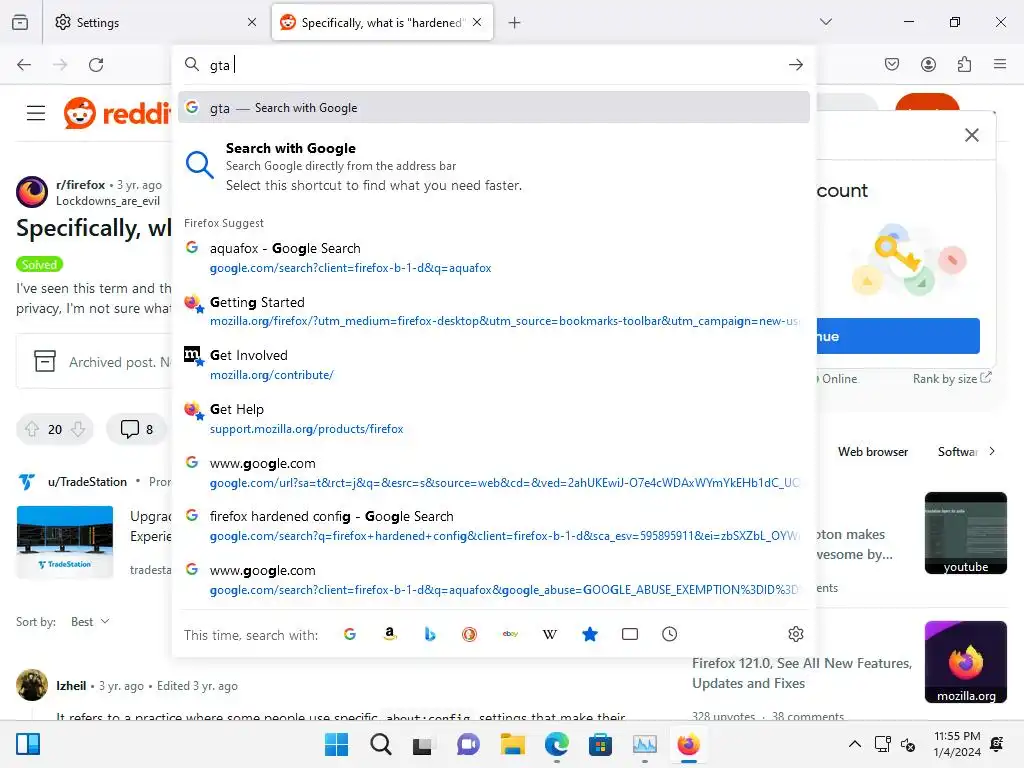
Task: Open the Firefox application menu
Action: pyautogui.click(x=1000, y=64)
